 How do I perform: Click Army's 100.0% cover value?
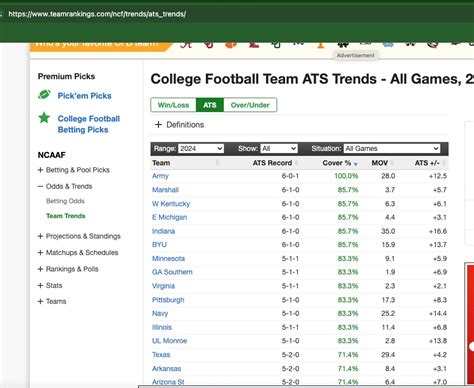pos(346,176)
